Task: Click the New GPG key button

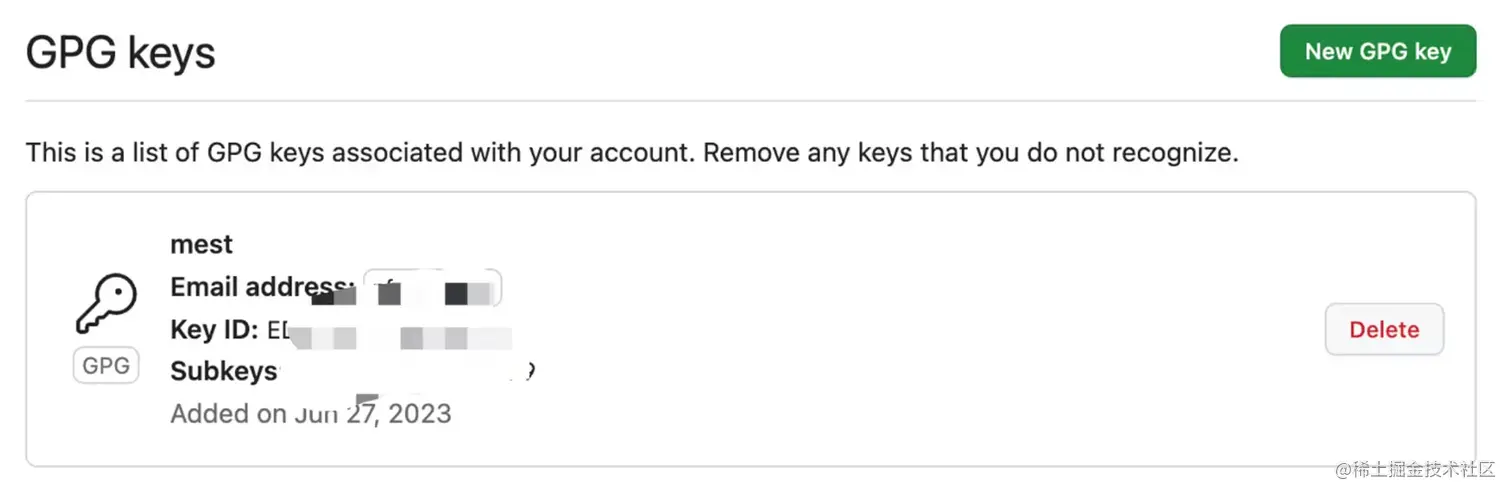Action: point(1377,51)
